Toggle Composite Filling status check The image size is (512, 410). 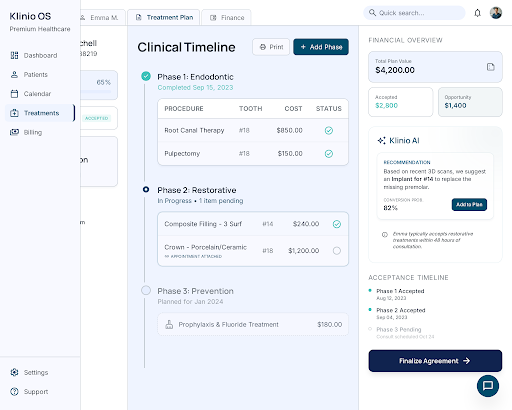tap(337, 224)
